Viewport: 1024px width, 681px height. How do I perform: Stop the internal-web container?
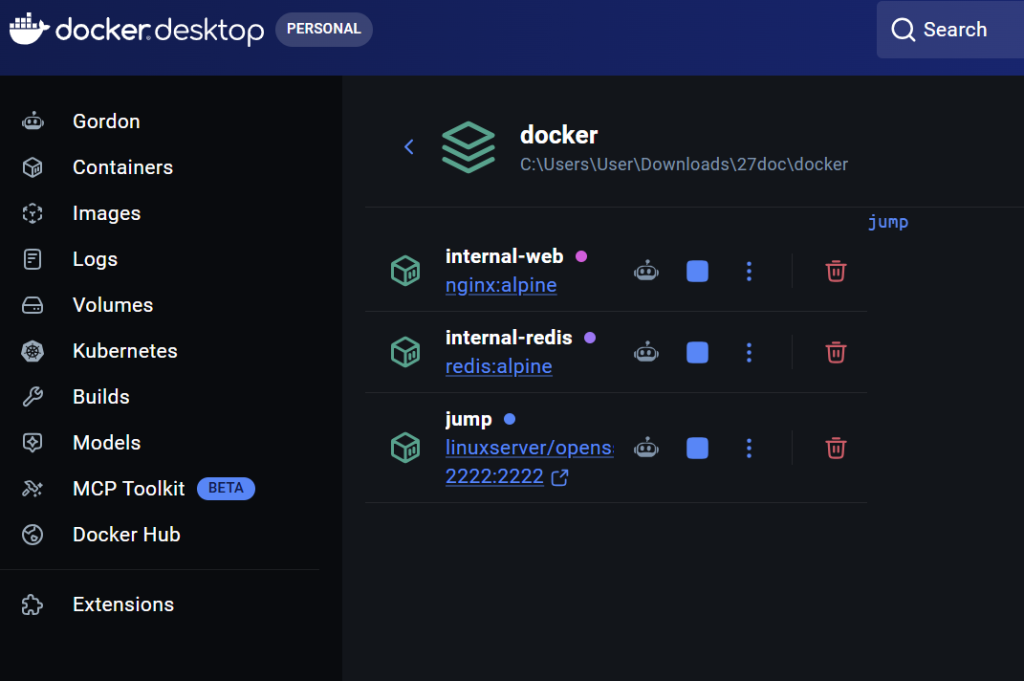697,271
